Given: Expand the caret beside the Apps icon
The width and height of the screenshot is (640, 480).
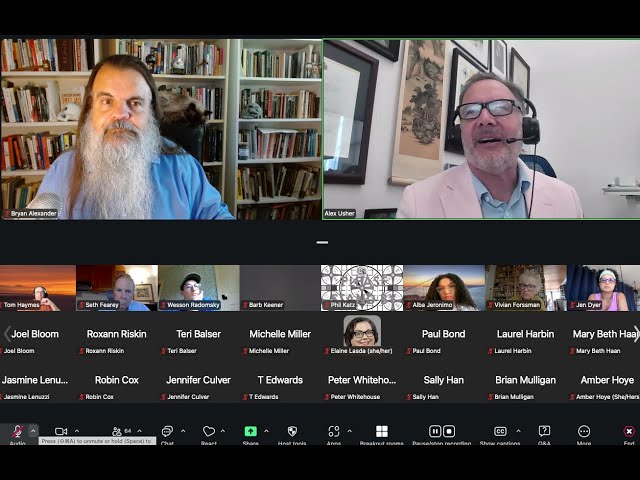Looking at the screenshot, I should point(349,431).
